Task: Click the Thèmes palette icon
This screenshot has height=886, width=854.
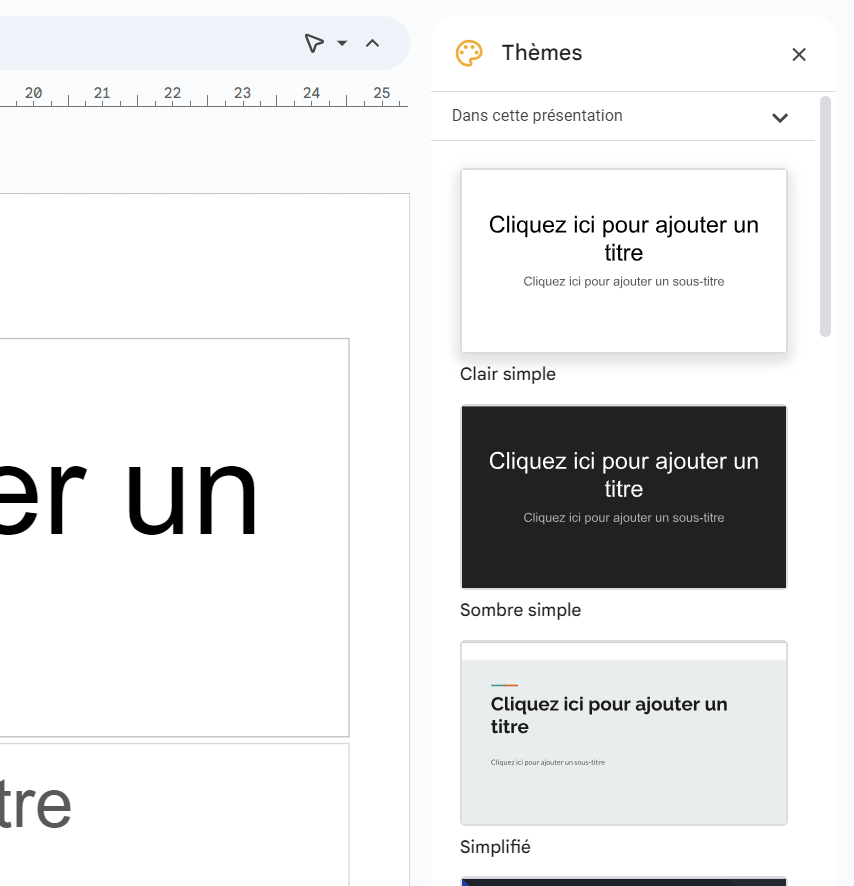Action: (469, 53)
